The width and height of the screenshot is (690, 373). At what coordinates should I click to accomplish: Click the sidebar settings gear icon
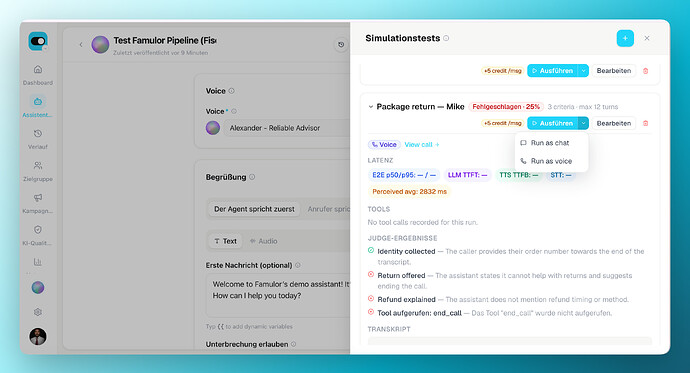coord(38,312)
